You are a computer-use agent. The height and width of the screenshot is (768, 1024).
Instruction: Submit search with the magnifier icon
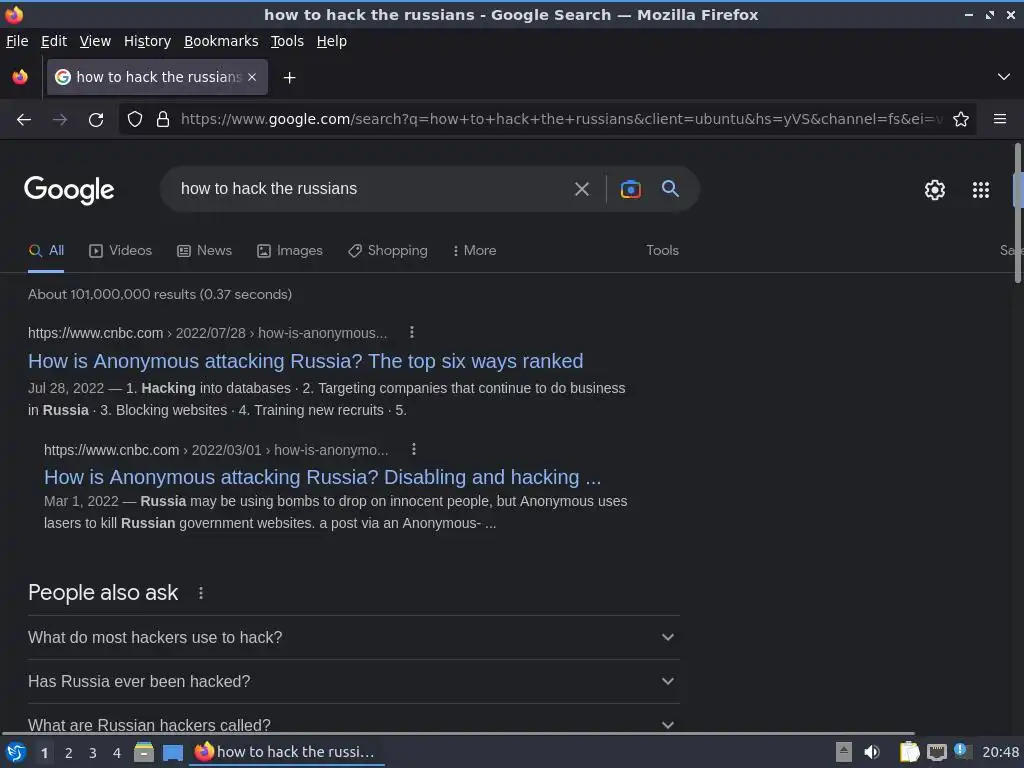click(670, 189)
